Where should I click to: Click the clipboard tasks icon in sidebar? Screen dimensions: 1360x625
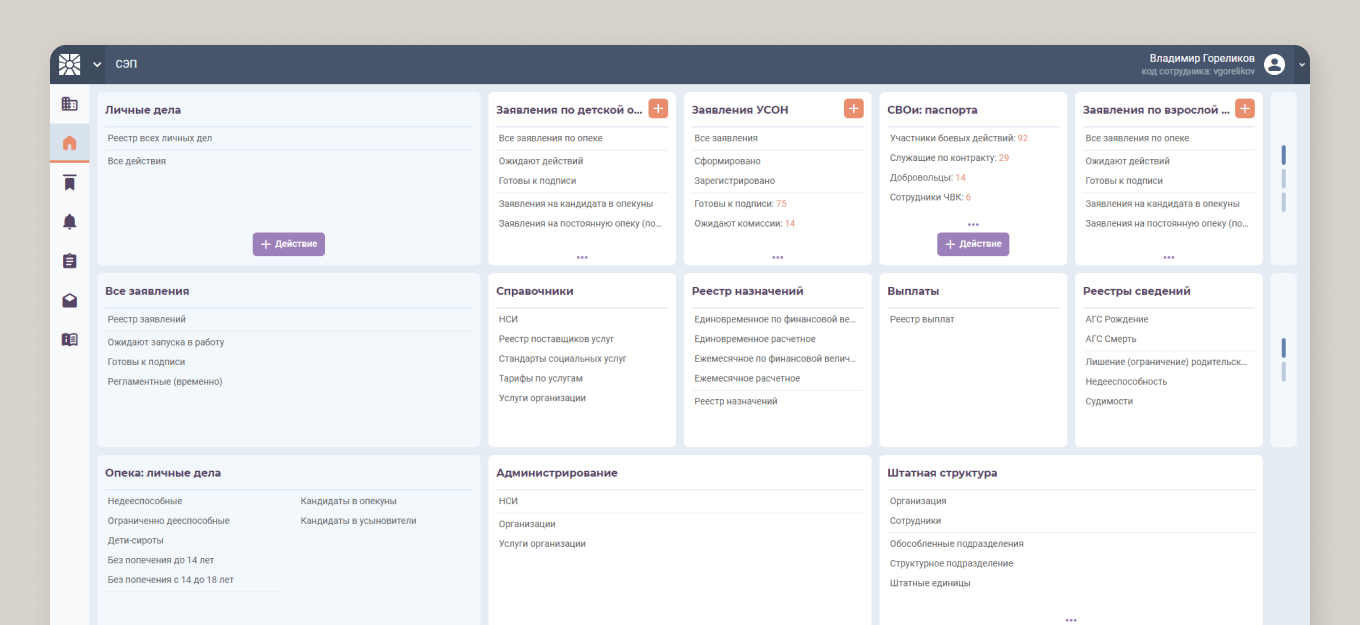(69, 261)
